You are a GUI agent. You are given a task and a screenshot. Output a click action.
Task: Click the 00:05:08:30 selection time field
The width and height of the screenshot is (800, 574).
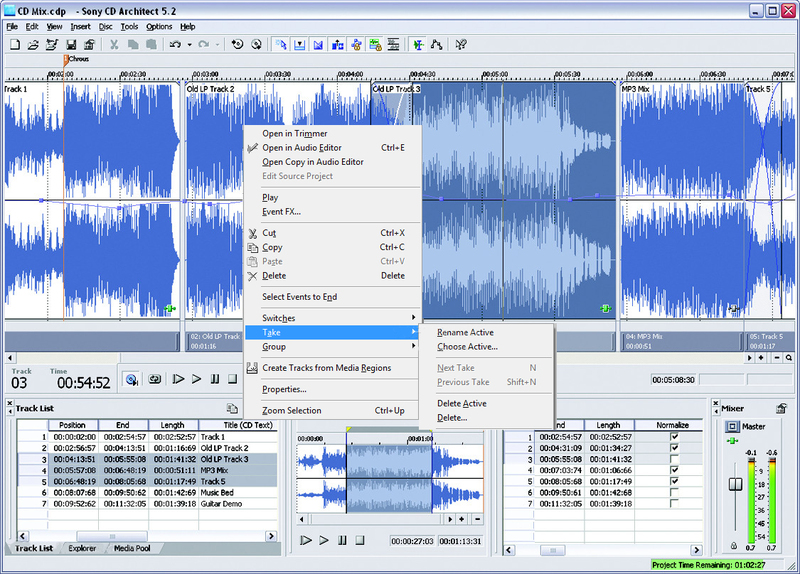(x=673, y=380)
